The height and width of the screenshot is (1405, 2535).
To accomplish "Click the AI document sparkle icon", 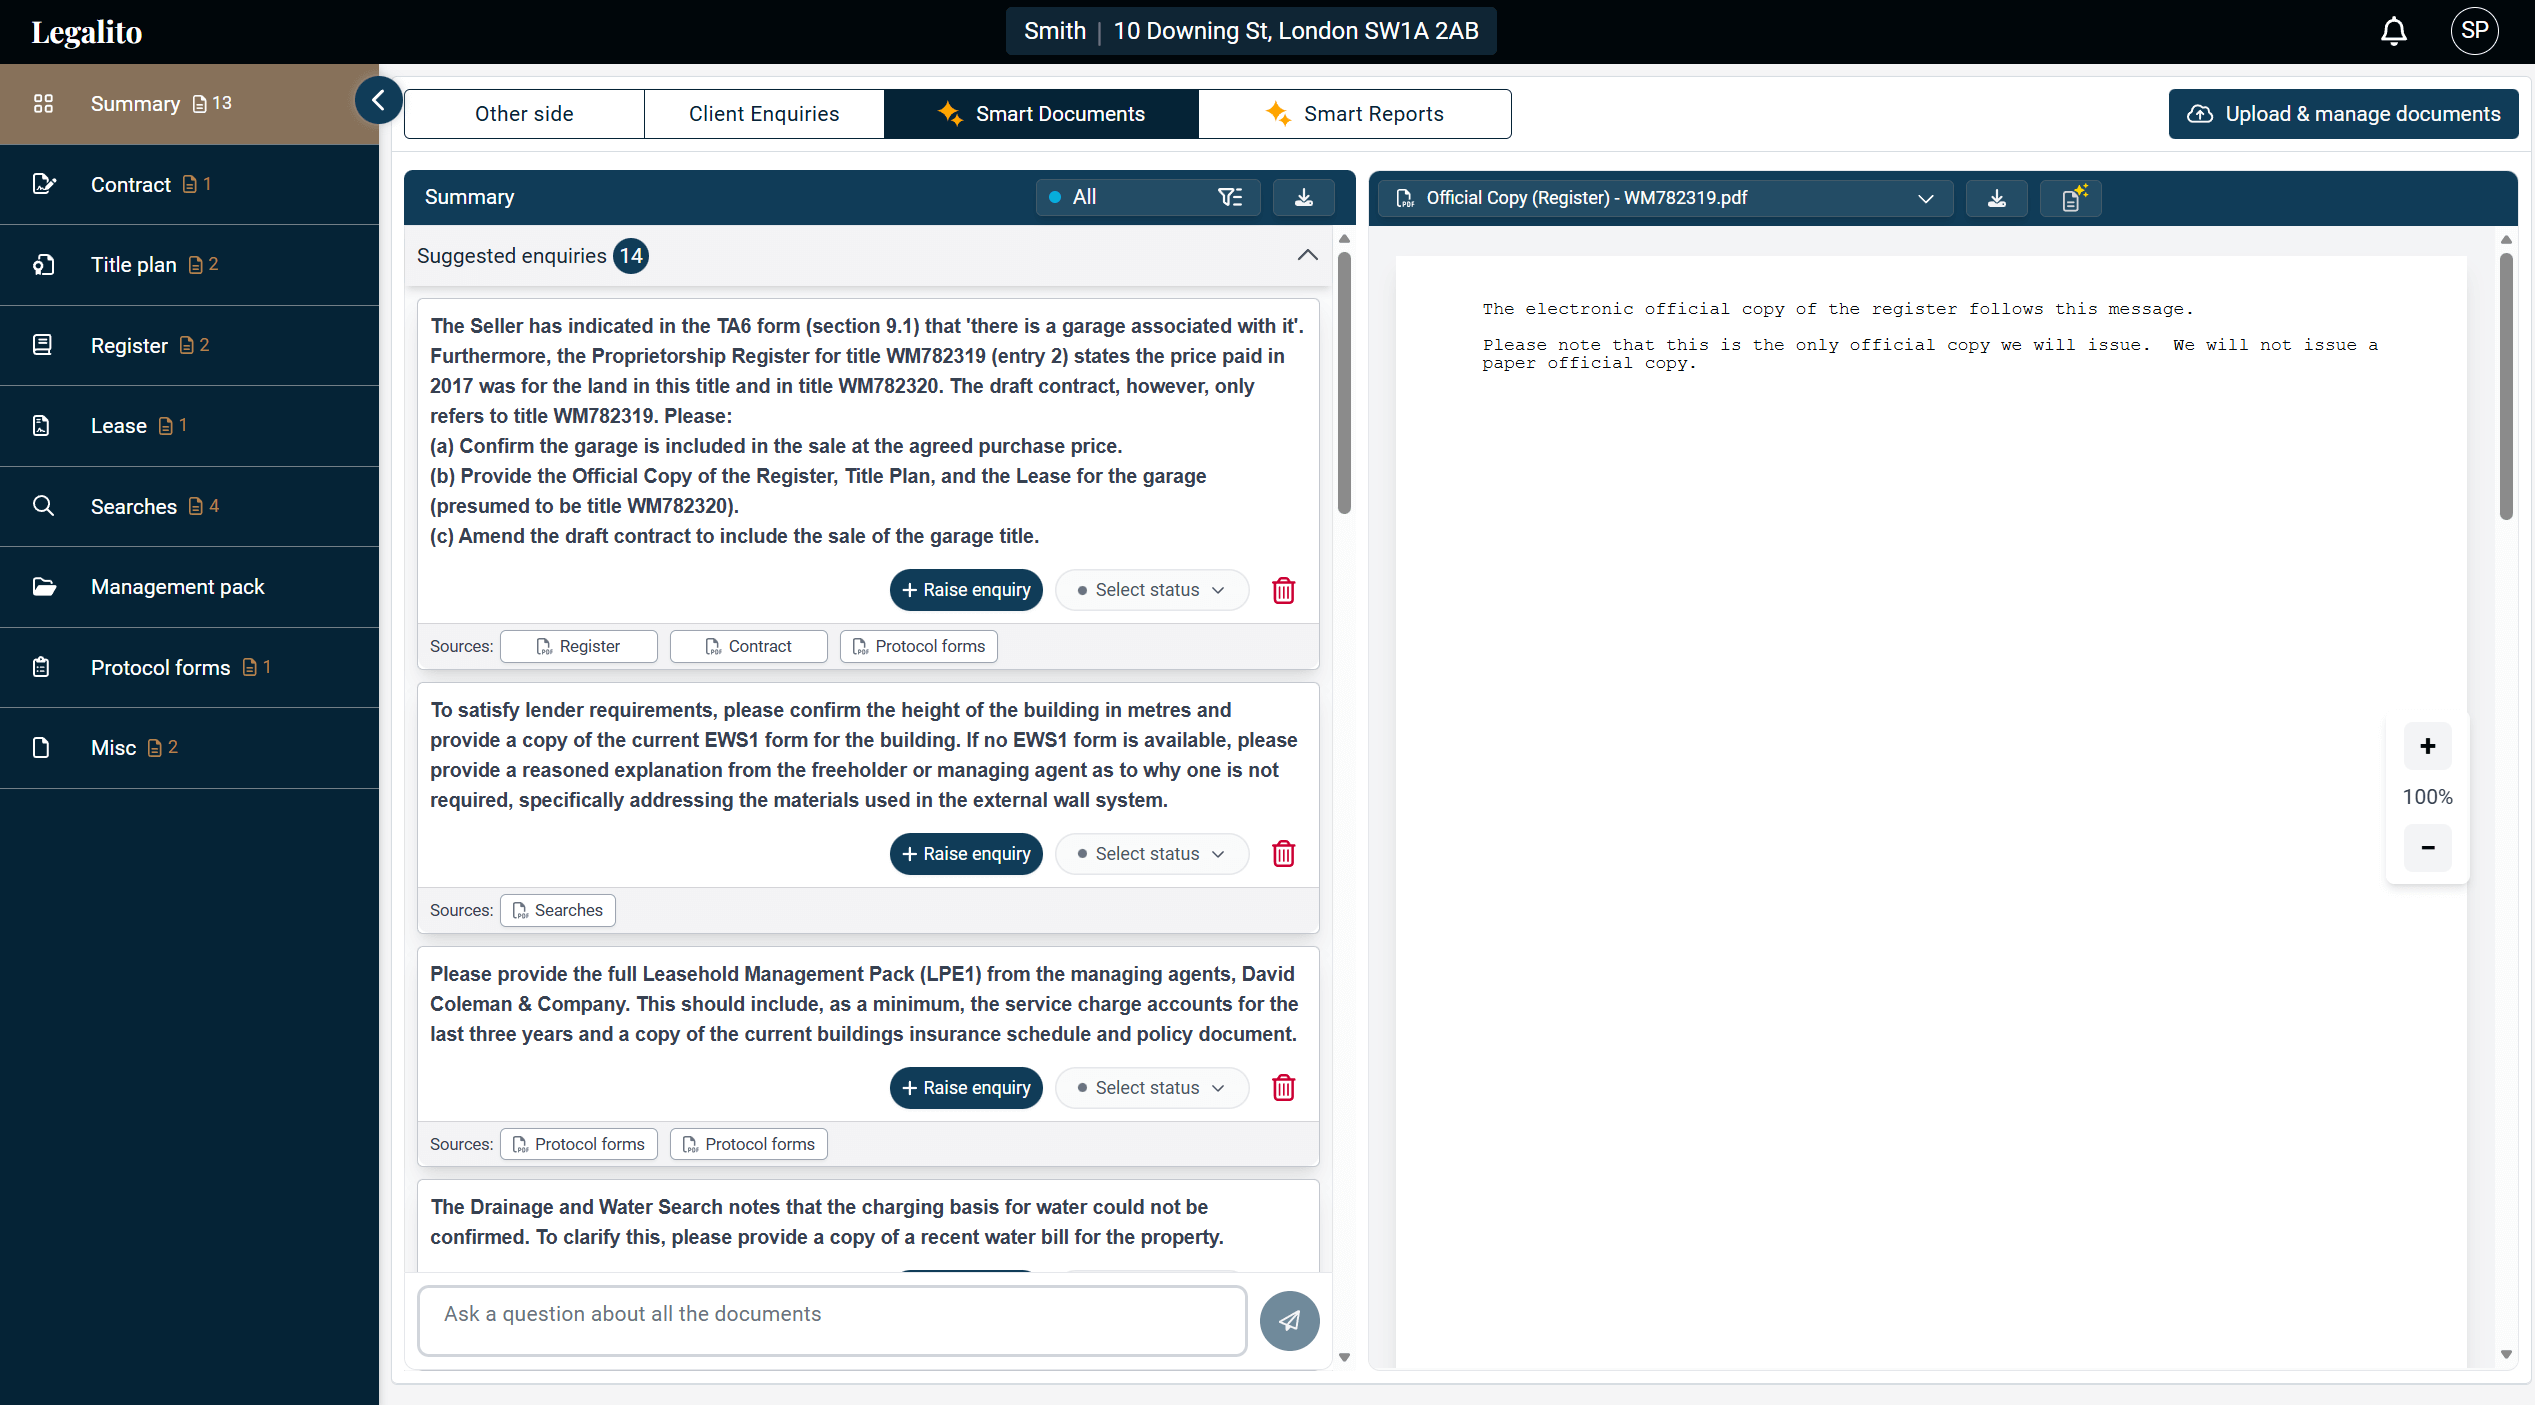I will tap(2071, 198).
